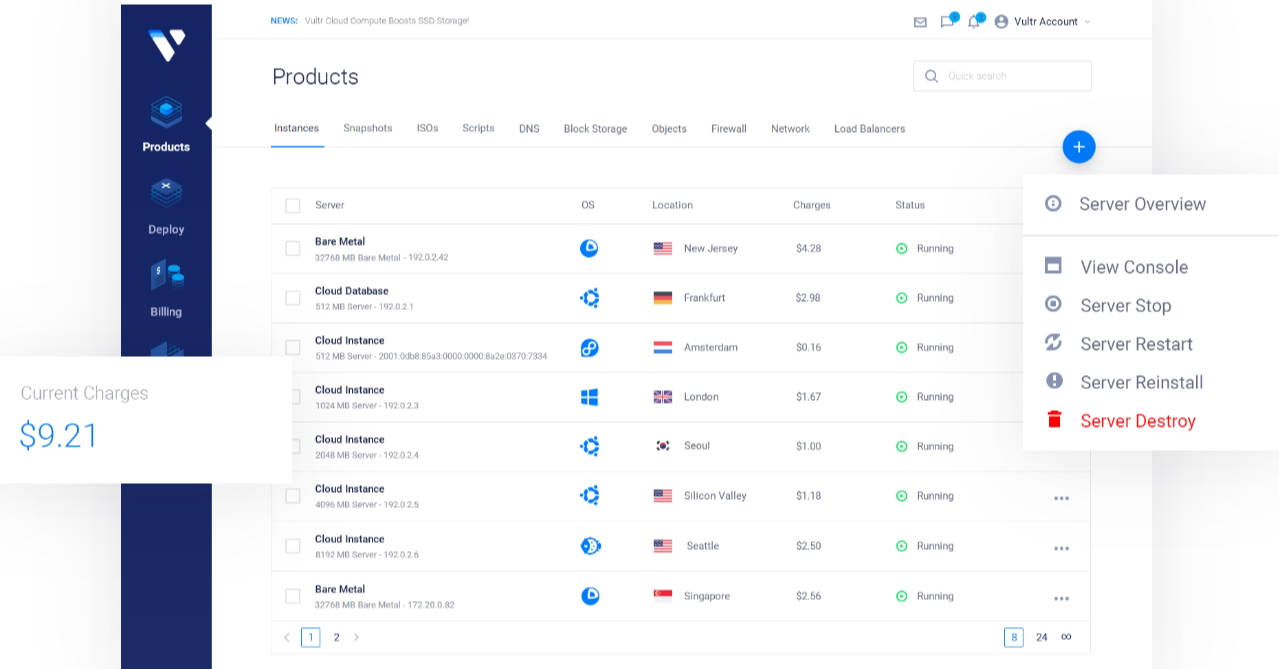Switch to the Load Balancers tab
The width and height of the screenshot is (1279, 669).
point(869,129)
